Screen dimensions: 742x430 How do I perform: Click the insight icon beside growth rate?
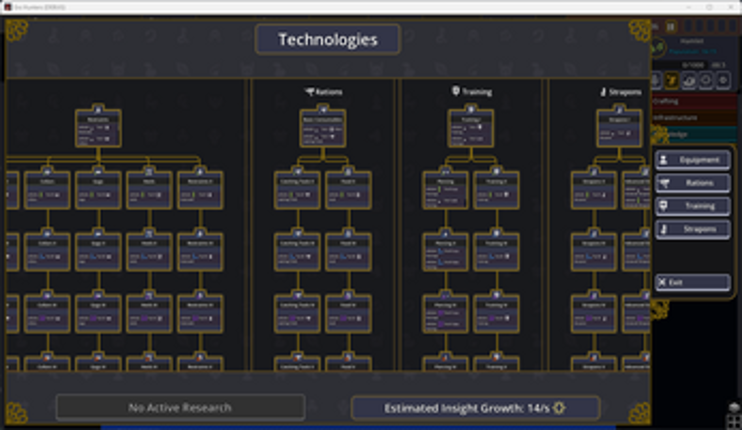[560, 408]
